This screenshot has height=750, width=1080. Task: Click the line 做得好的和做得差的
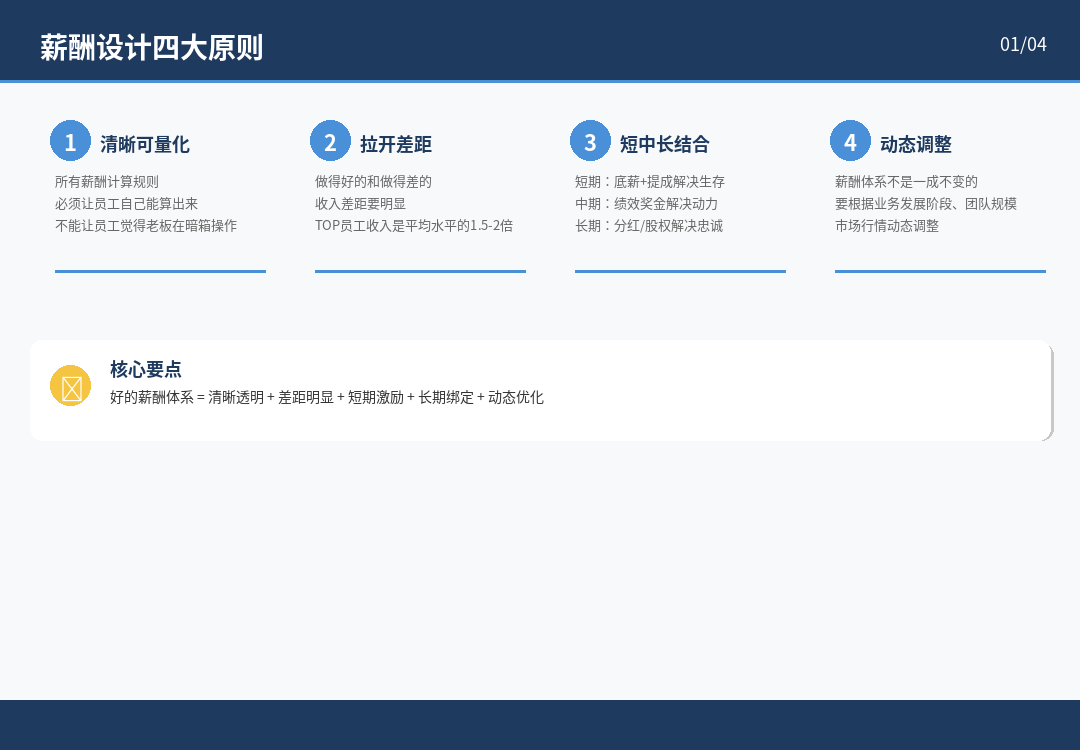[373, 182]
